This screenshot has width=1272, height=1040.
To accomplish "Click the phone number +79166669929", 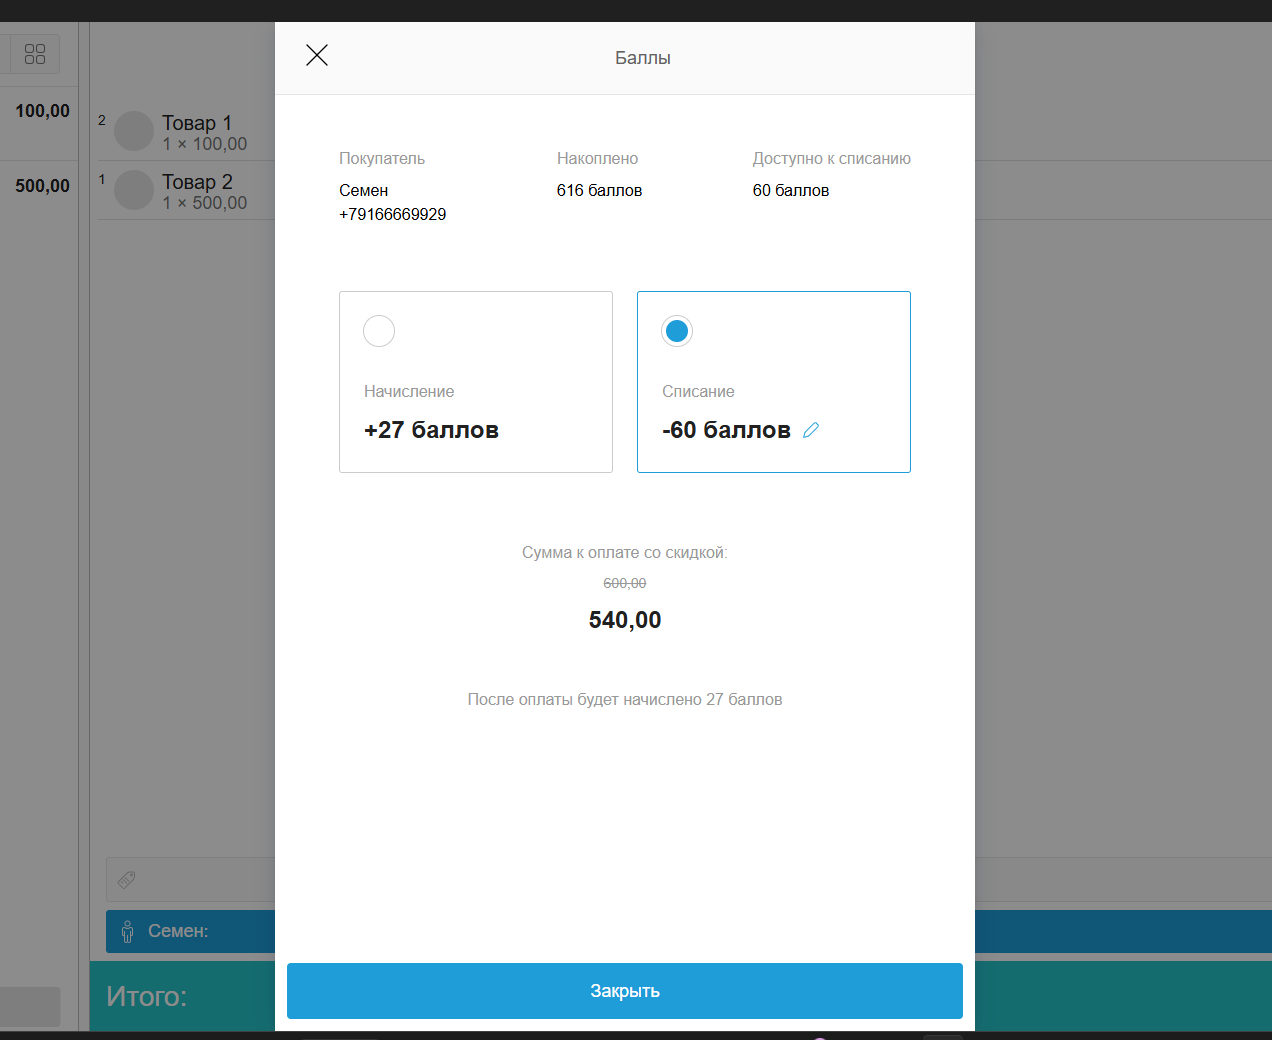I will click(x=393, y=214).
